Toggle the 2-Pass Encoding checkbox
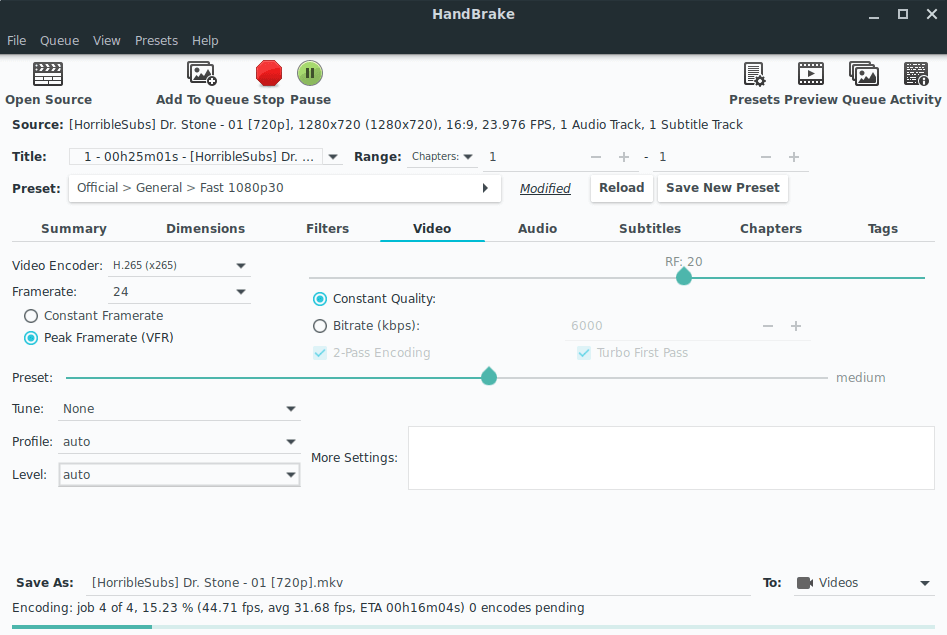947x635 pixels. tap(319, 353)
